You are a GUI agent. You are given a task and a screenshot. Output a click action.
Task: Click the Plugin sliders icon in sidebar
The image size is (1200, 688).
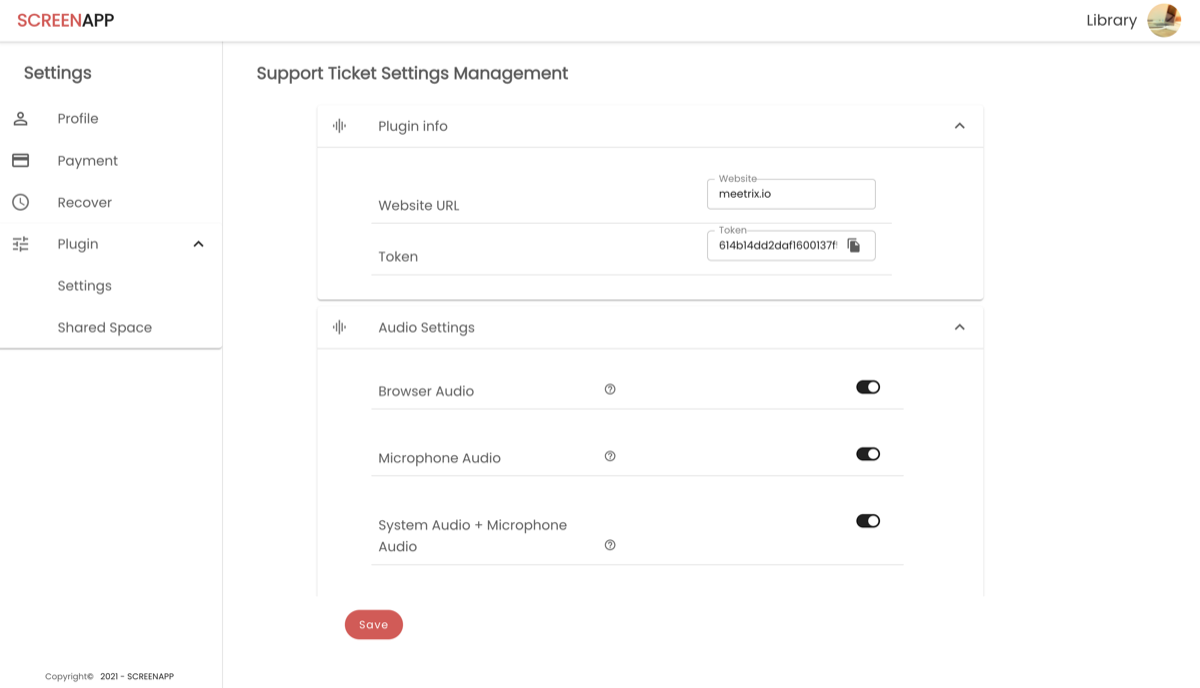coord(20,243)
